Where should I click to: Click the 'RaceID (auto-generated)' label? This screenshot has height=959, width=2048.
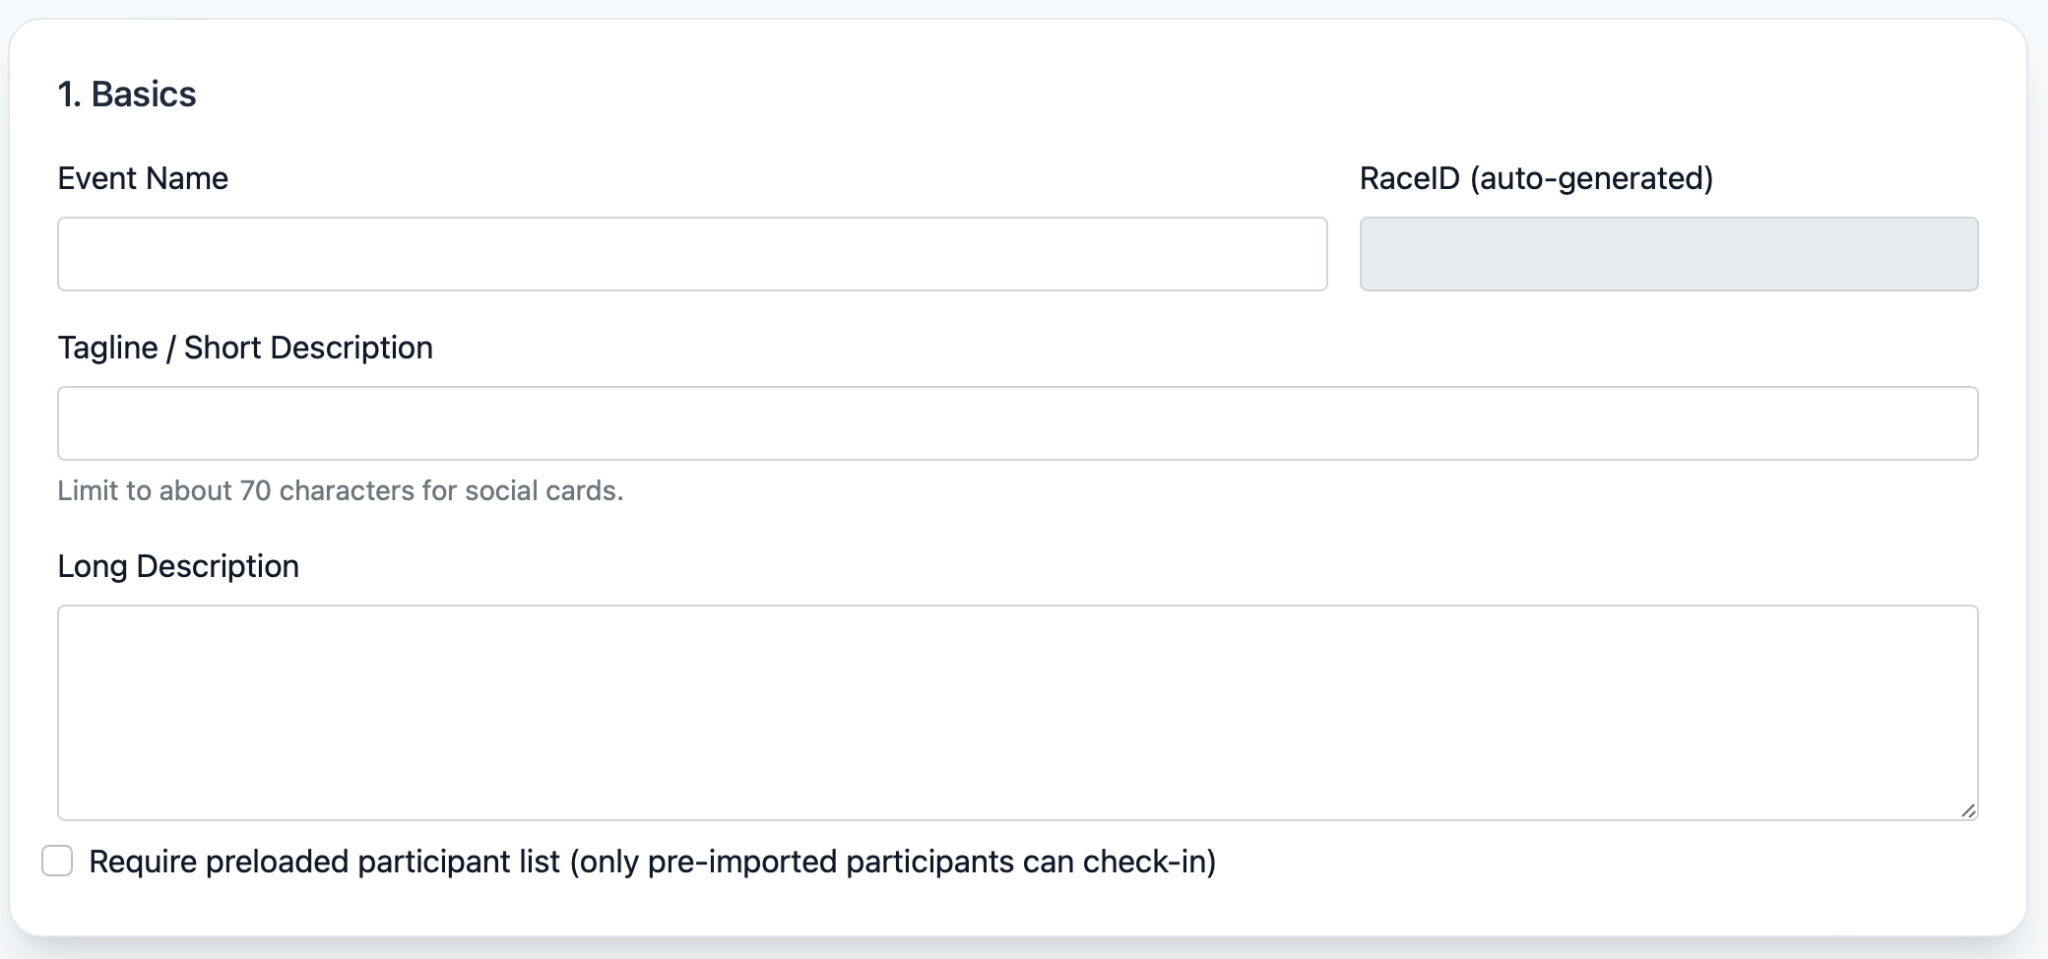[x=1536, y=178]
